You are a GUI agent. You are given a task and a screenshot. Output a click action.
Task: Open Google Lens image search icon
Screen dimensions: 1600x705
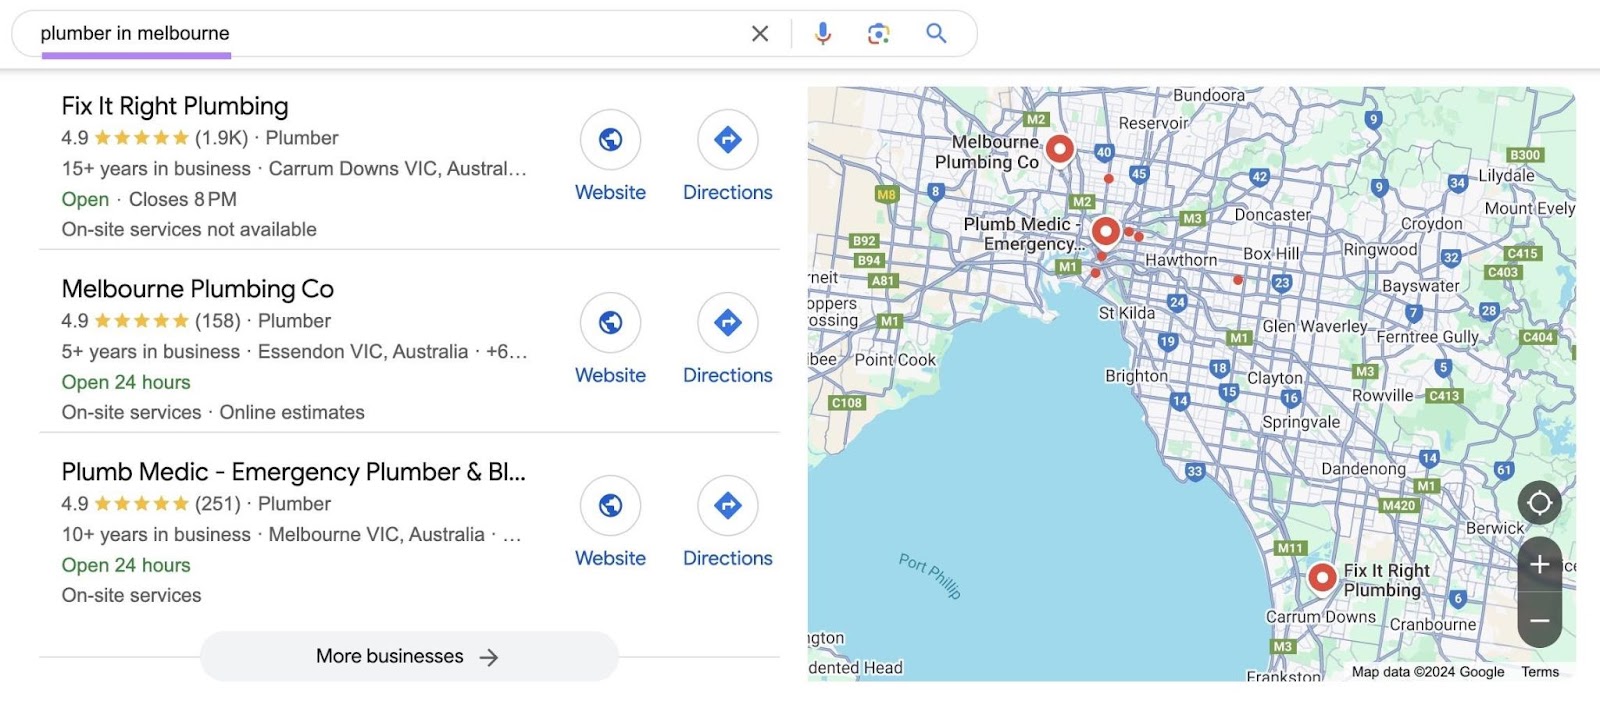[x=879, y=34]
